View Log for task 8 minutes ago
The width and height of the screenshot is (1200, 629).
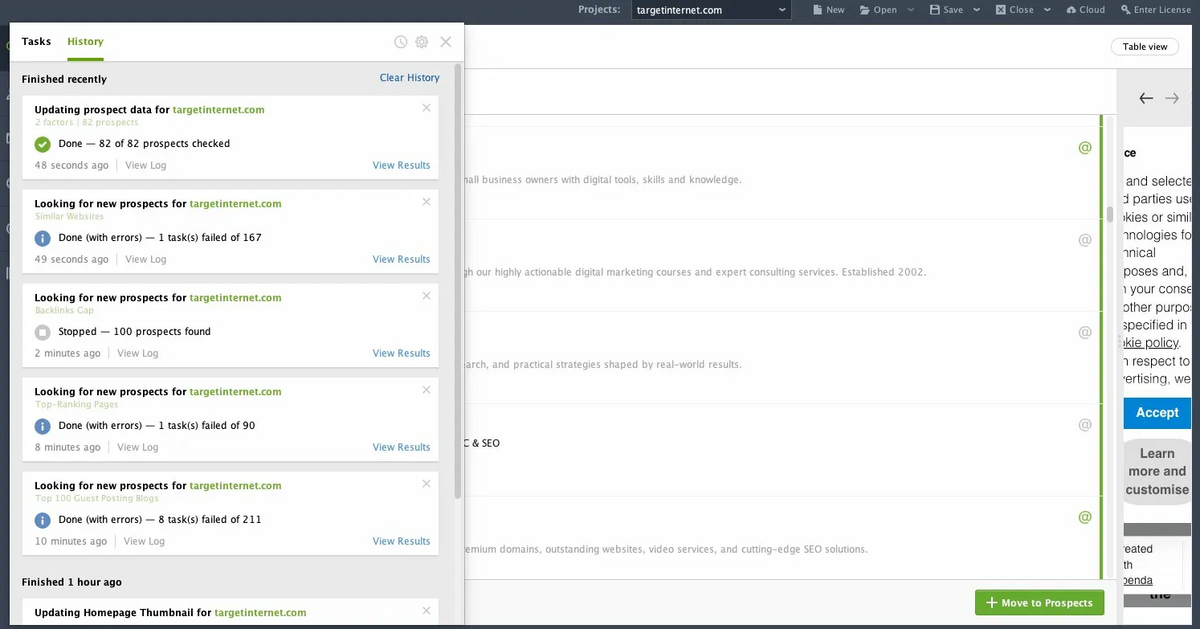[138, 447]
